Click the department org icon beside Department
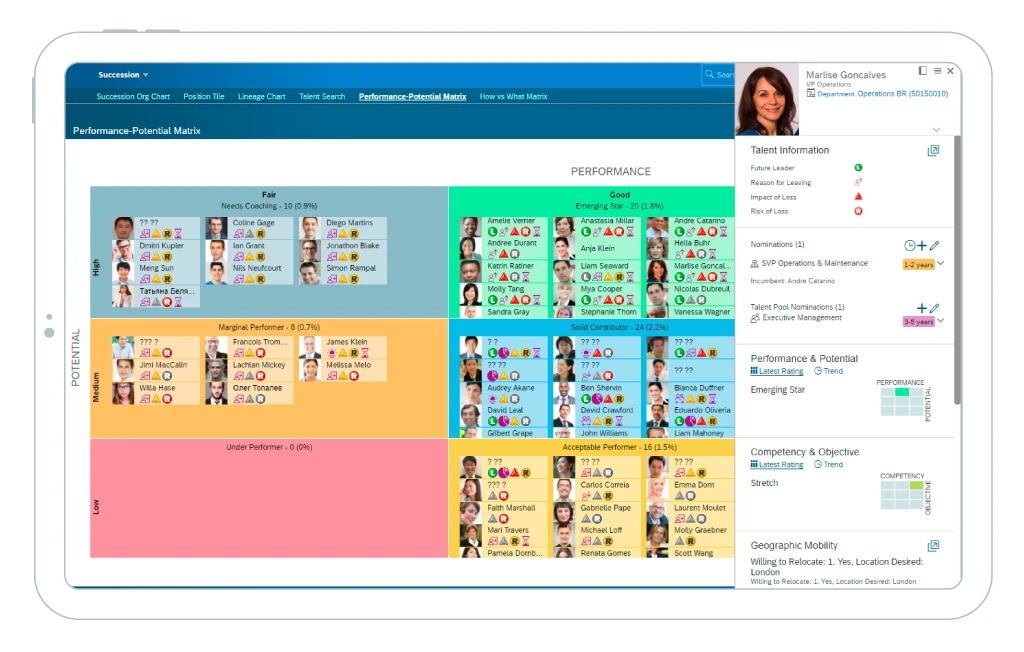 click(x=810, y=93)
